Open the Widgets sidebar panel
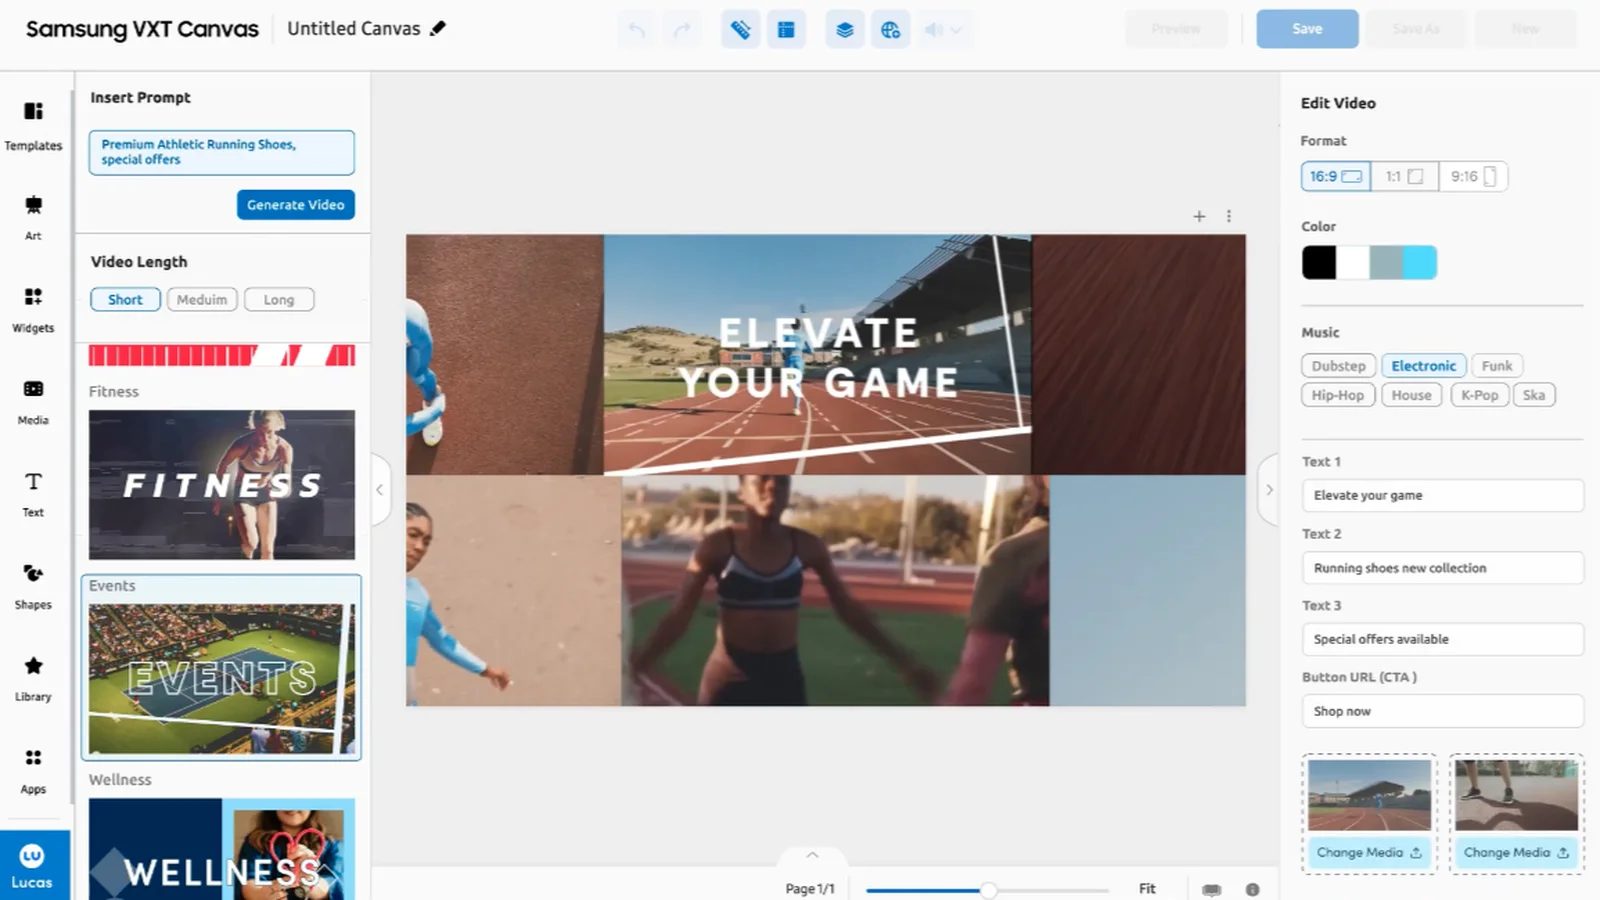Image resolution: width=1600 pixels, height=900 pixels. (x=33, y=310)
